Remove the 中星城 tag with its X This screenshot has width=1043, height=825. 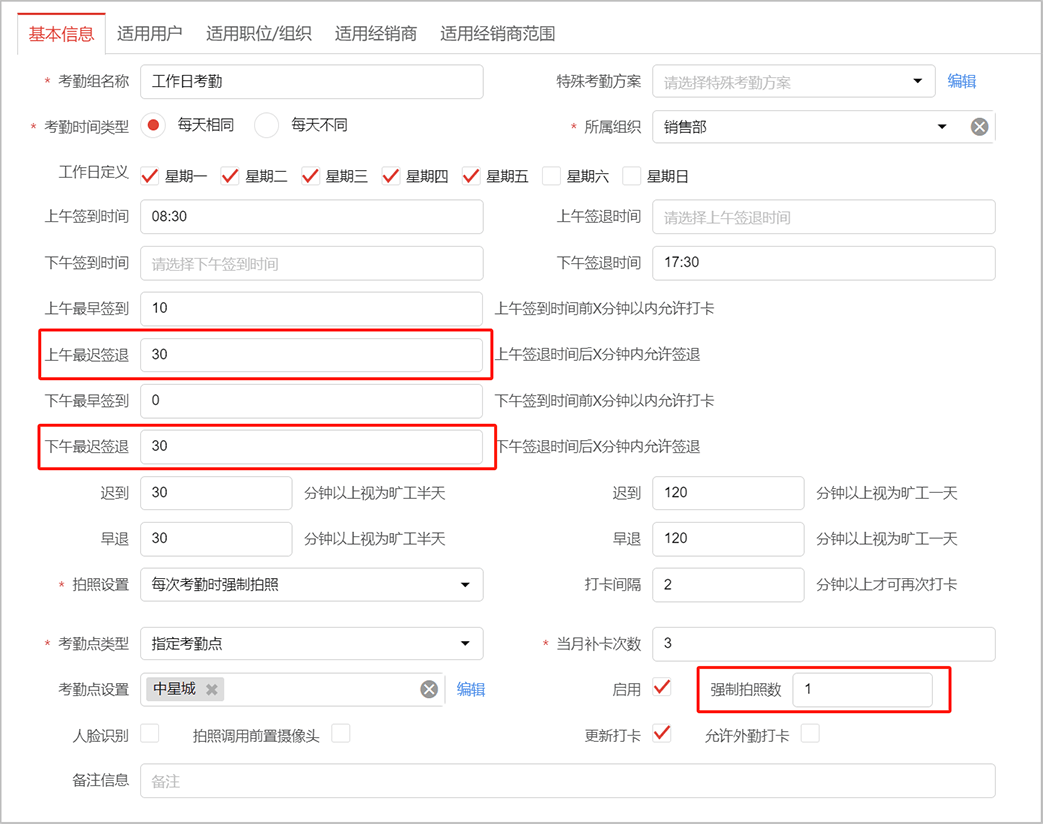tap(212, 689)
